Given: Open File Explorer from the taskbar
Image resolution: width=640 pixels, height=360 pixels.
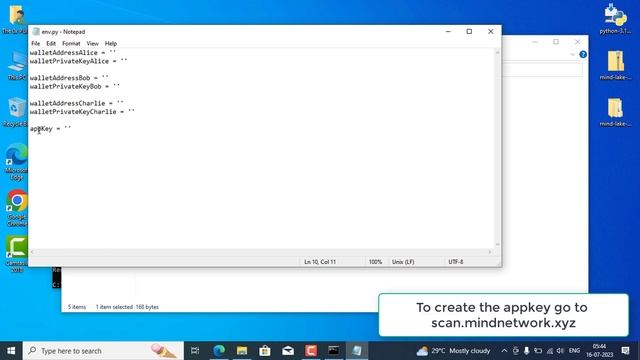Looking at the screenshot, I should pos(242,351).
